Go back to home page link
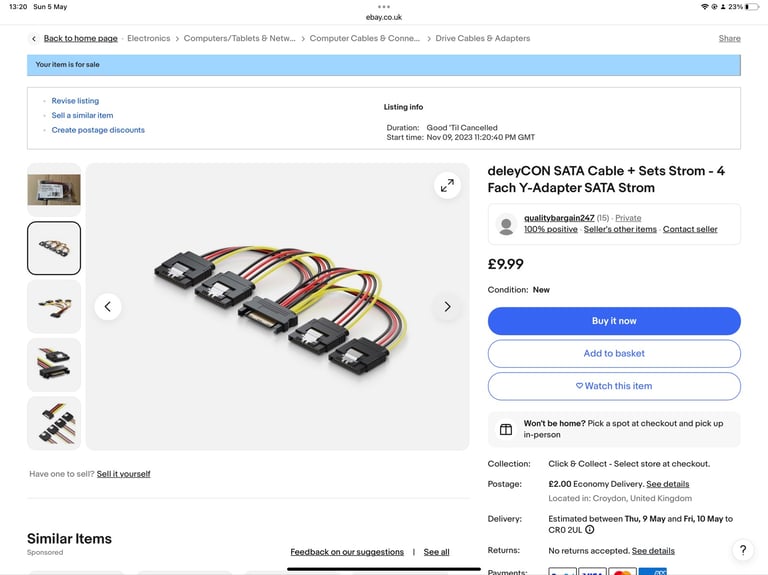This screenshot has width=768, height=575. coord(80,38)
